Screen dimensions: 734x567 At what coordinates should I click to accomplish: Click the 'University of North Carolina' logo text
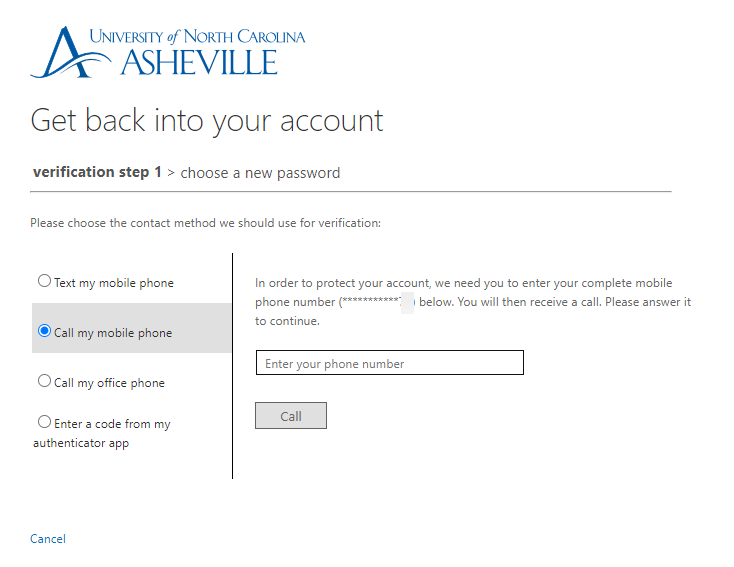tap(197, 37)
